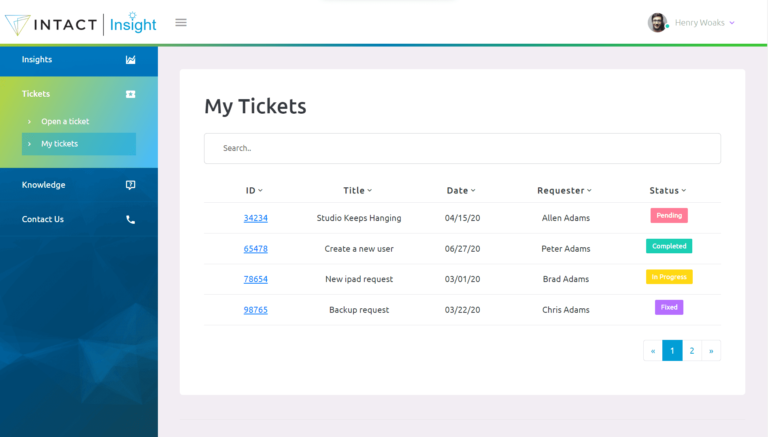Click the Insights chart icon

130,60
